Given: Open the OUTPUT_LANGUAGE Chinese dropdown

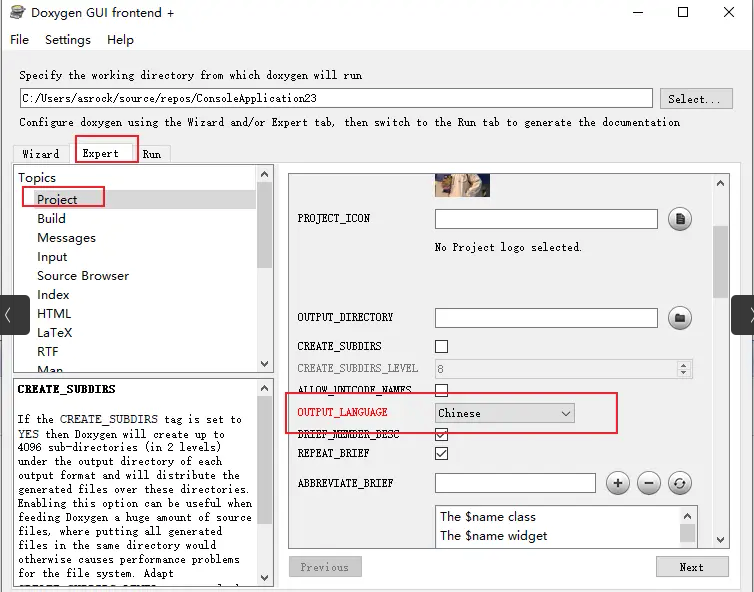Looking at the screenshot, I should 504,413.
